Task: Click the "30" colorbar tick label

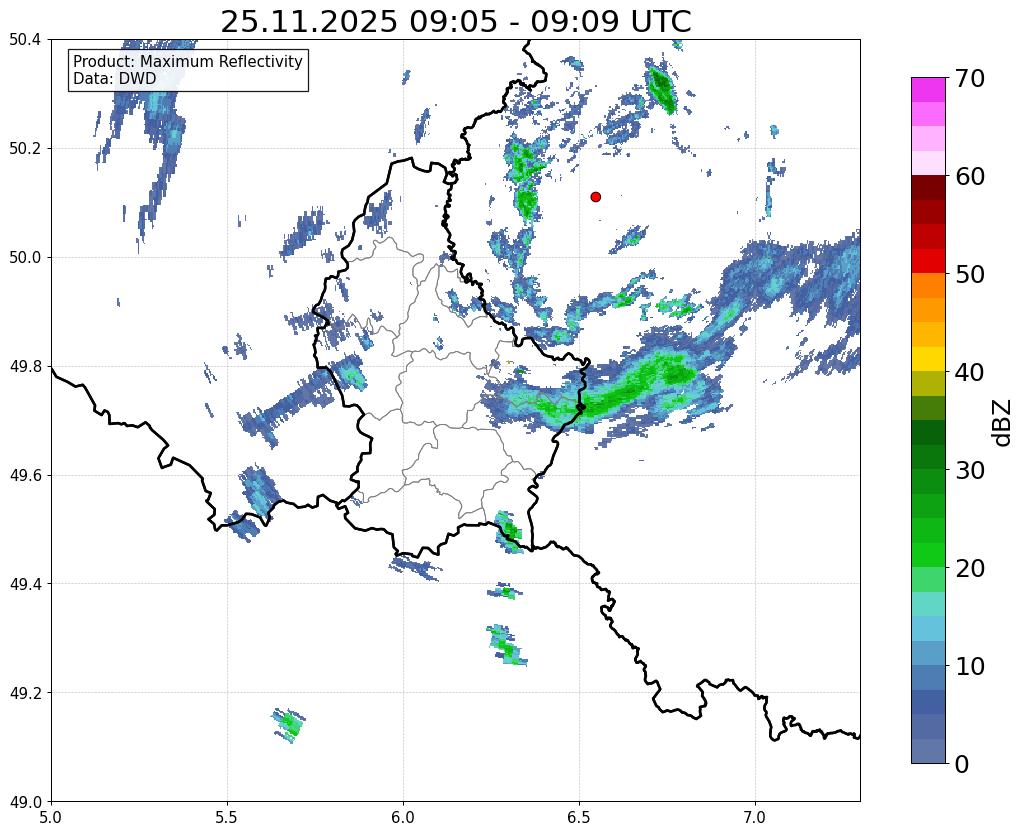Action: [970, 470]
